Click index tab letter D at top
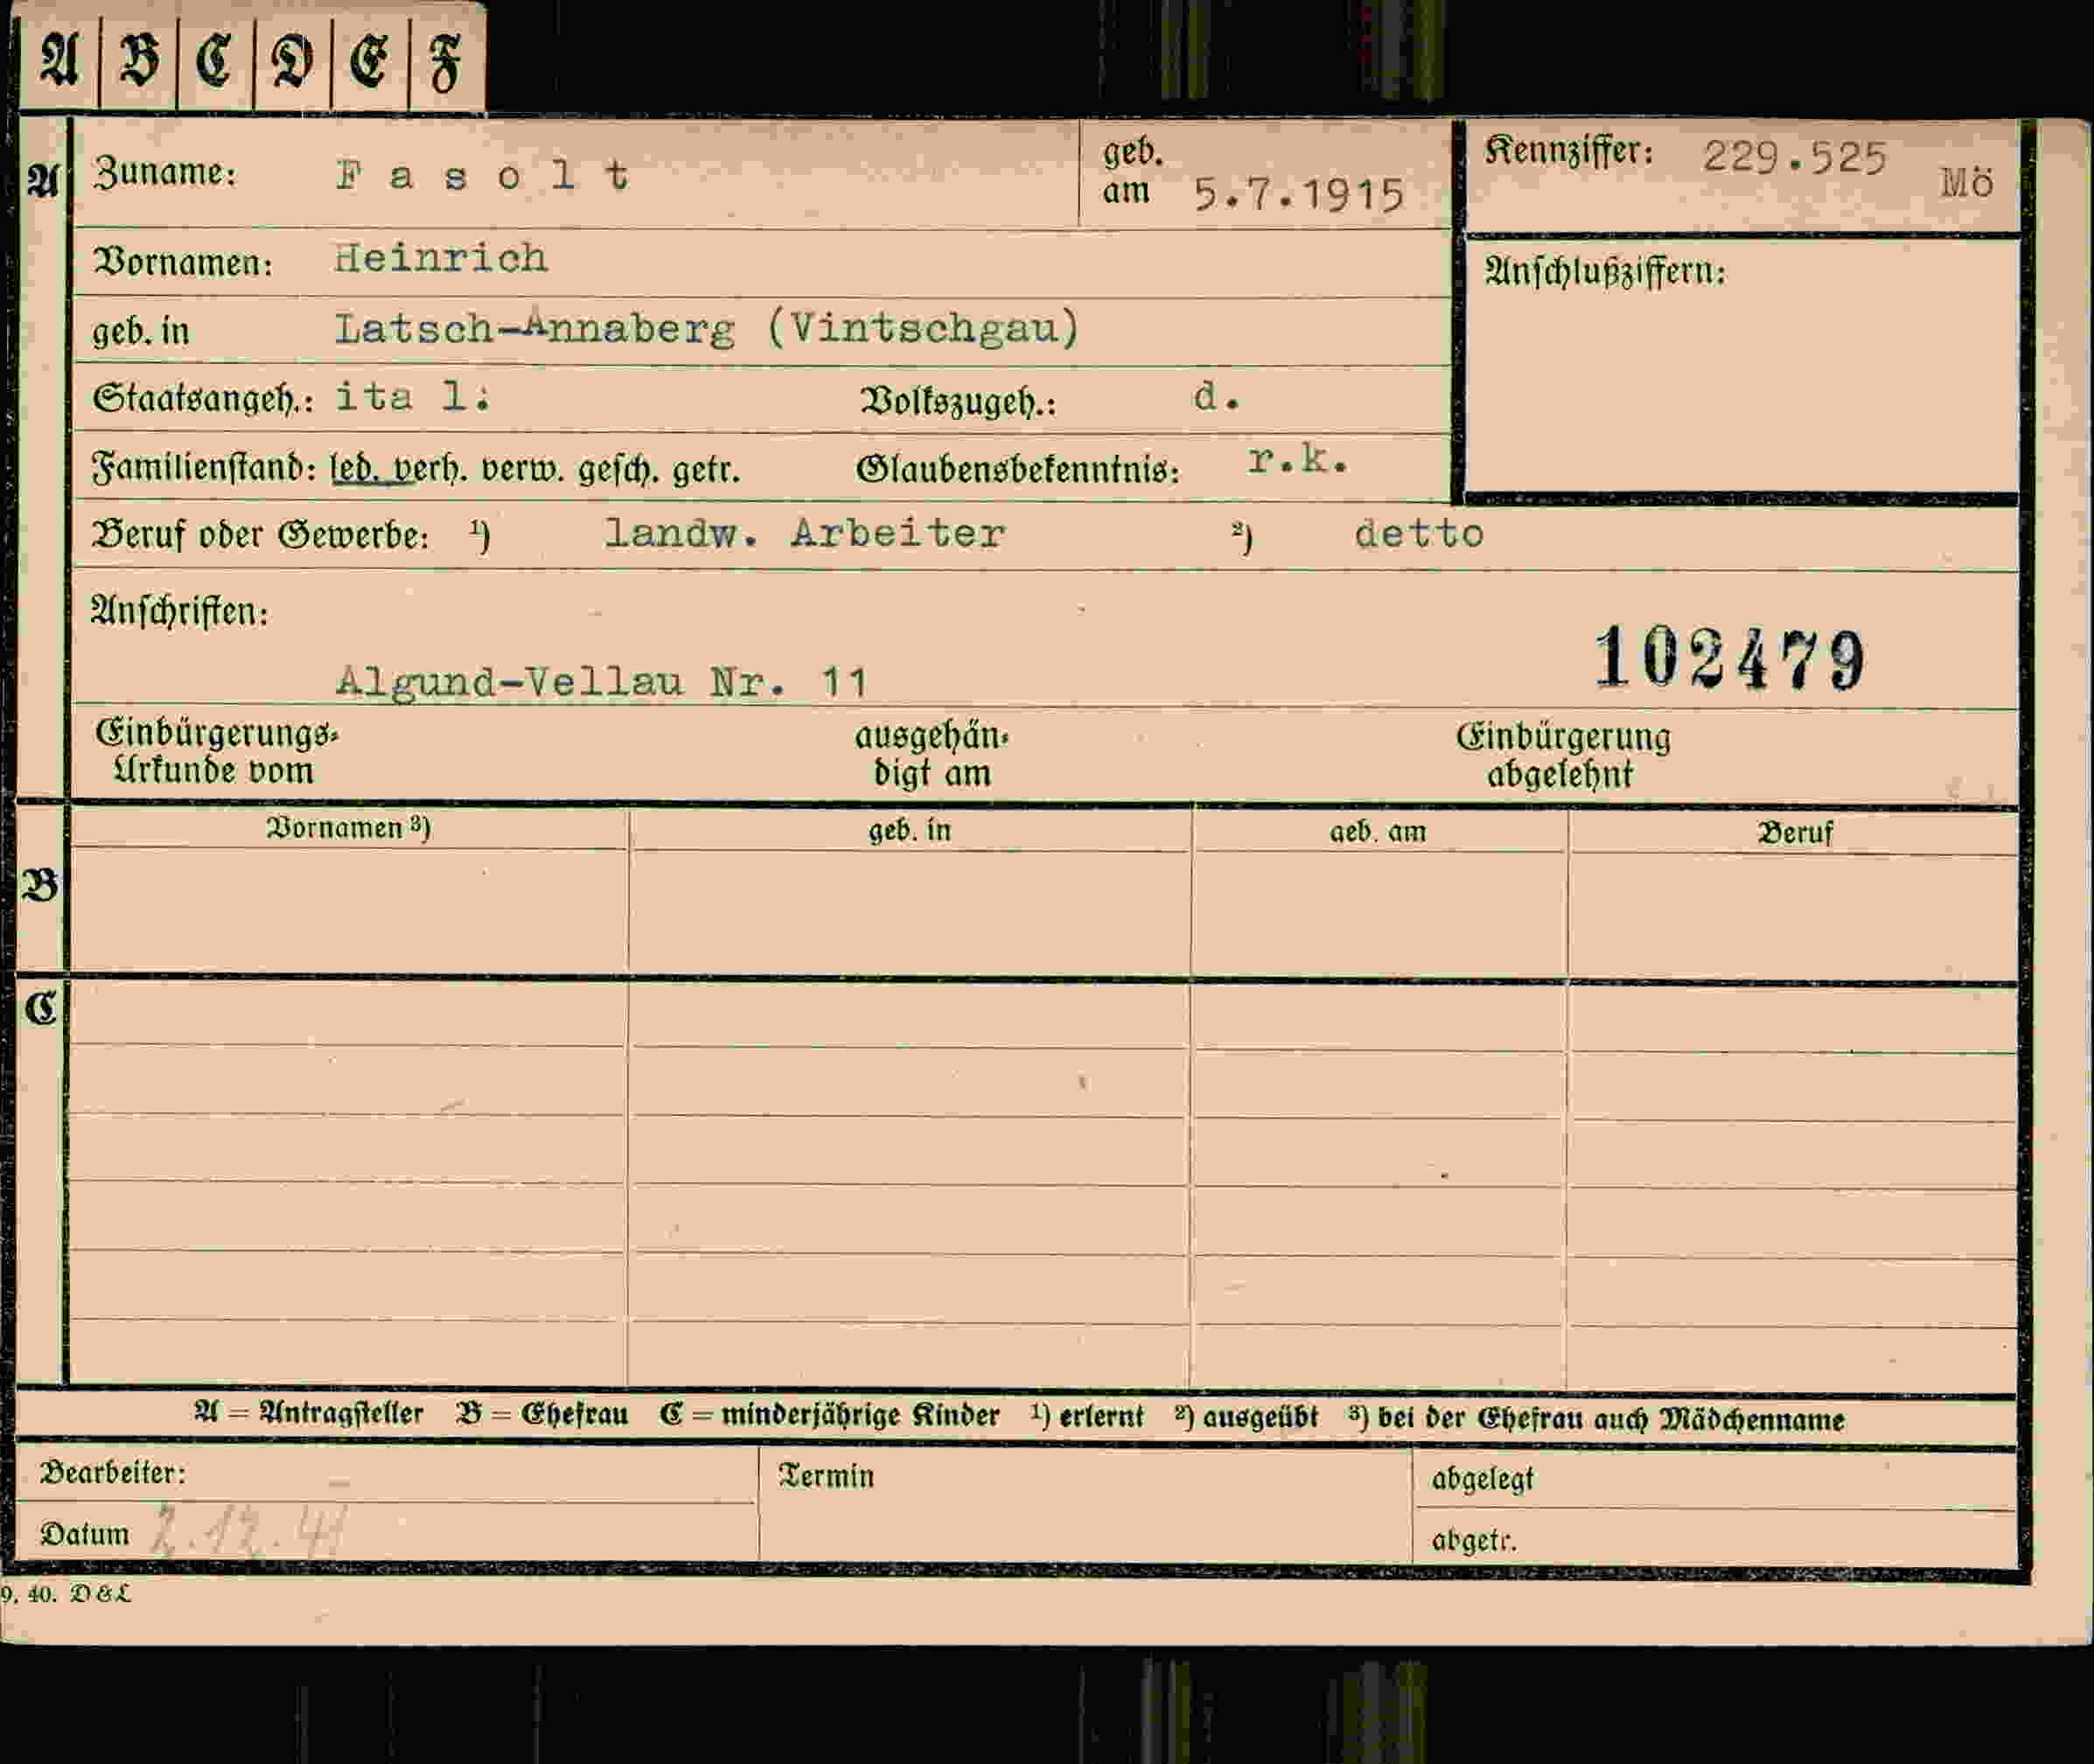This screenshot has width=2094, height=1764. (x=292, y=63)
